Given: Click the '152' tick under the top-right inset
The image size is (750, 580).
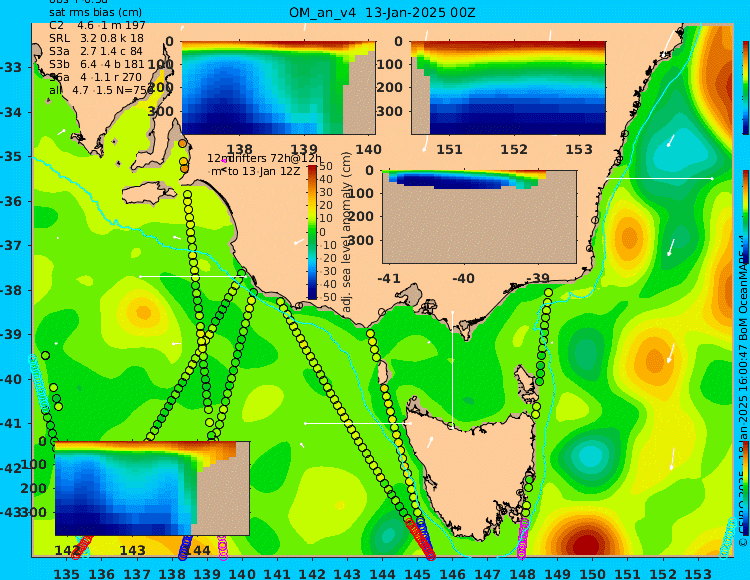Looking at the screenshot, I should [x=514, y=149].
